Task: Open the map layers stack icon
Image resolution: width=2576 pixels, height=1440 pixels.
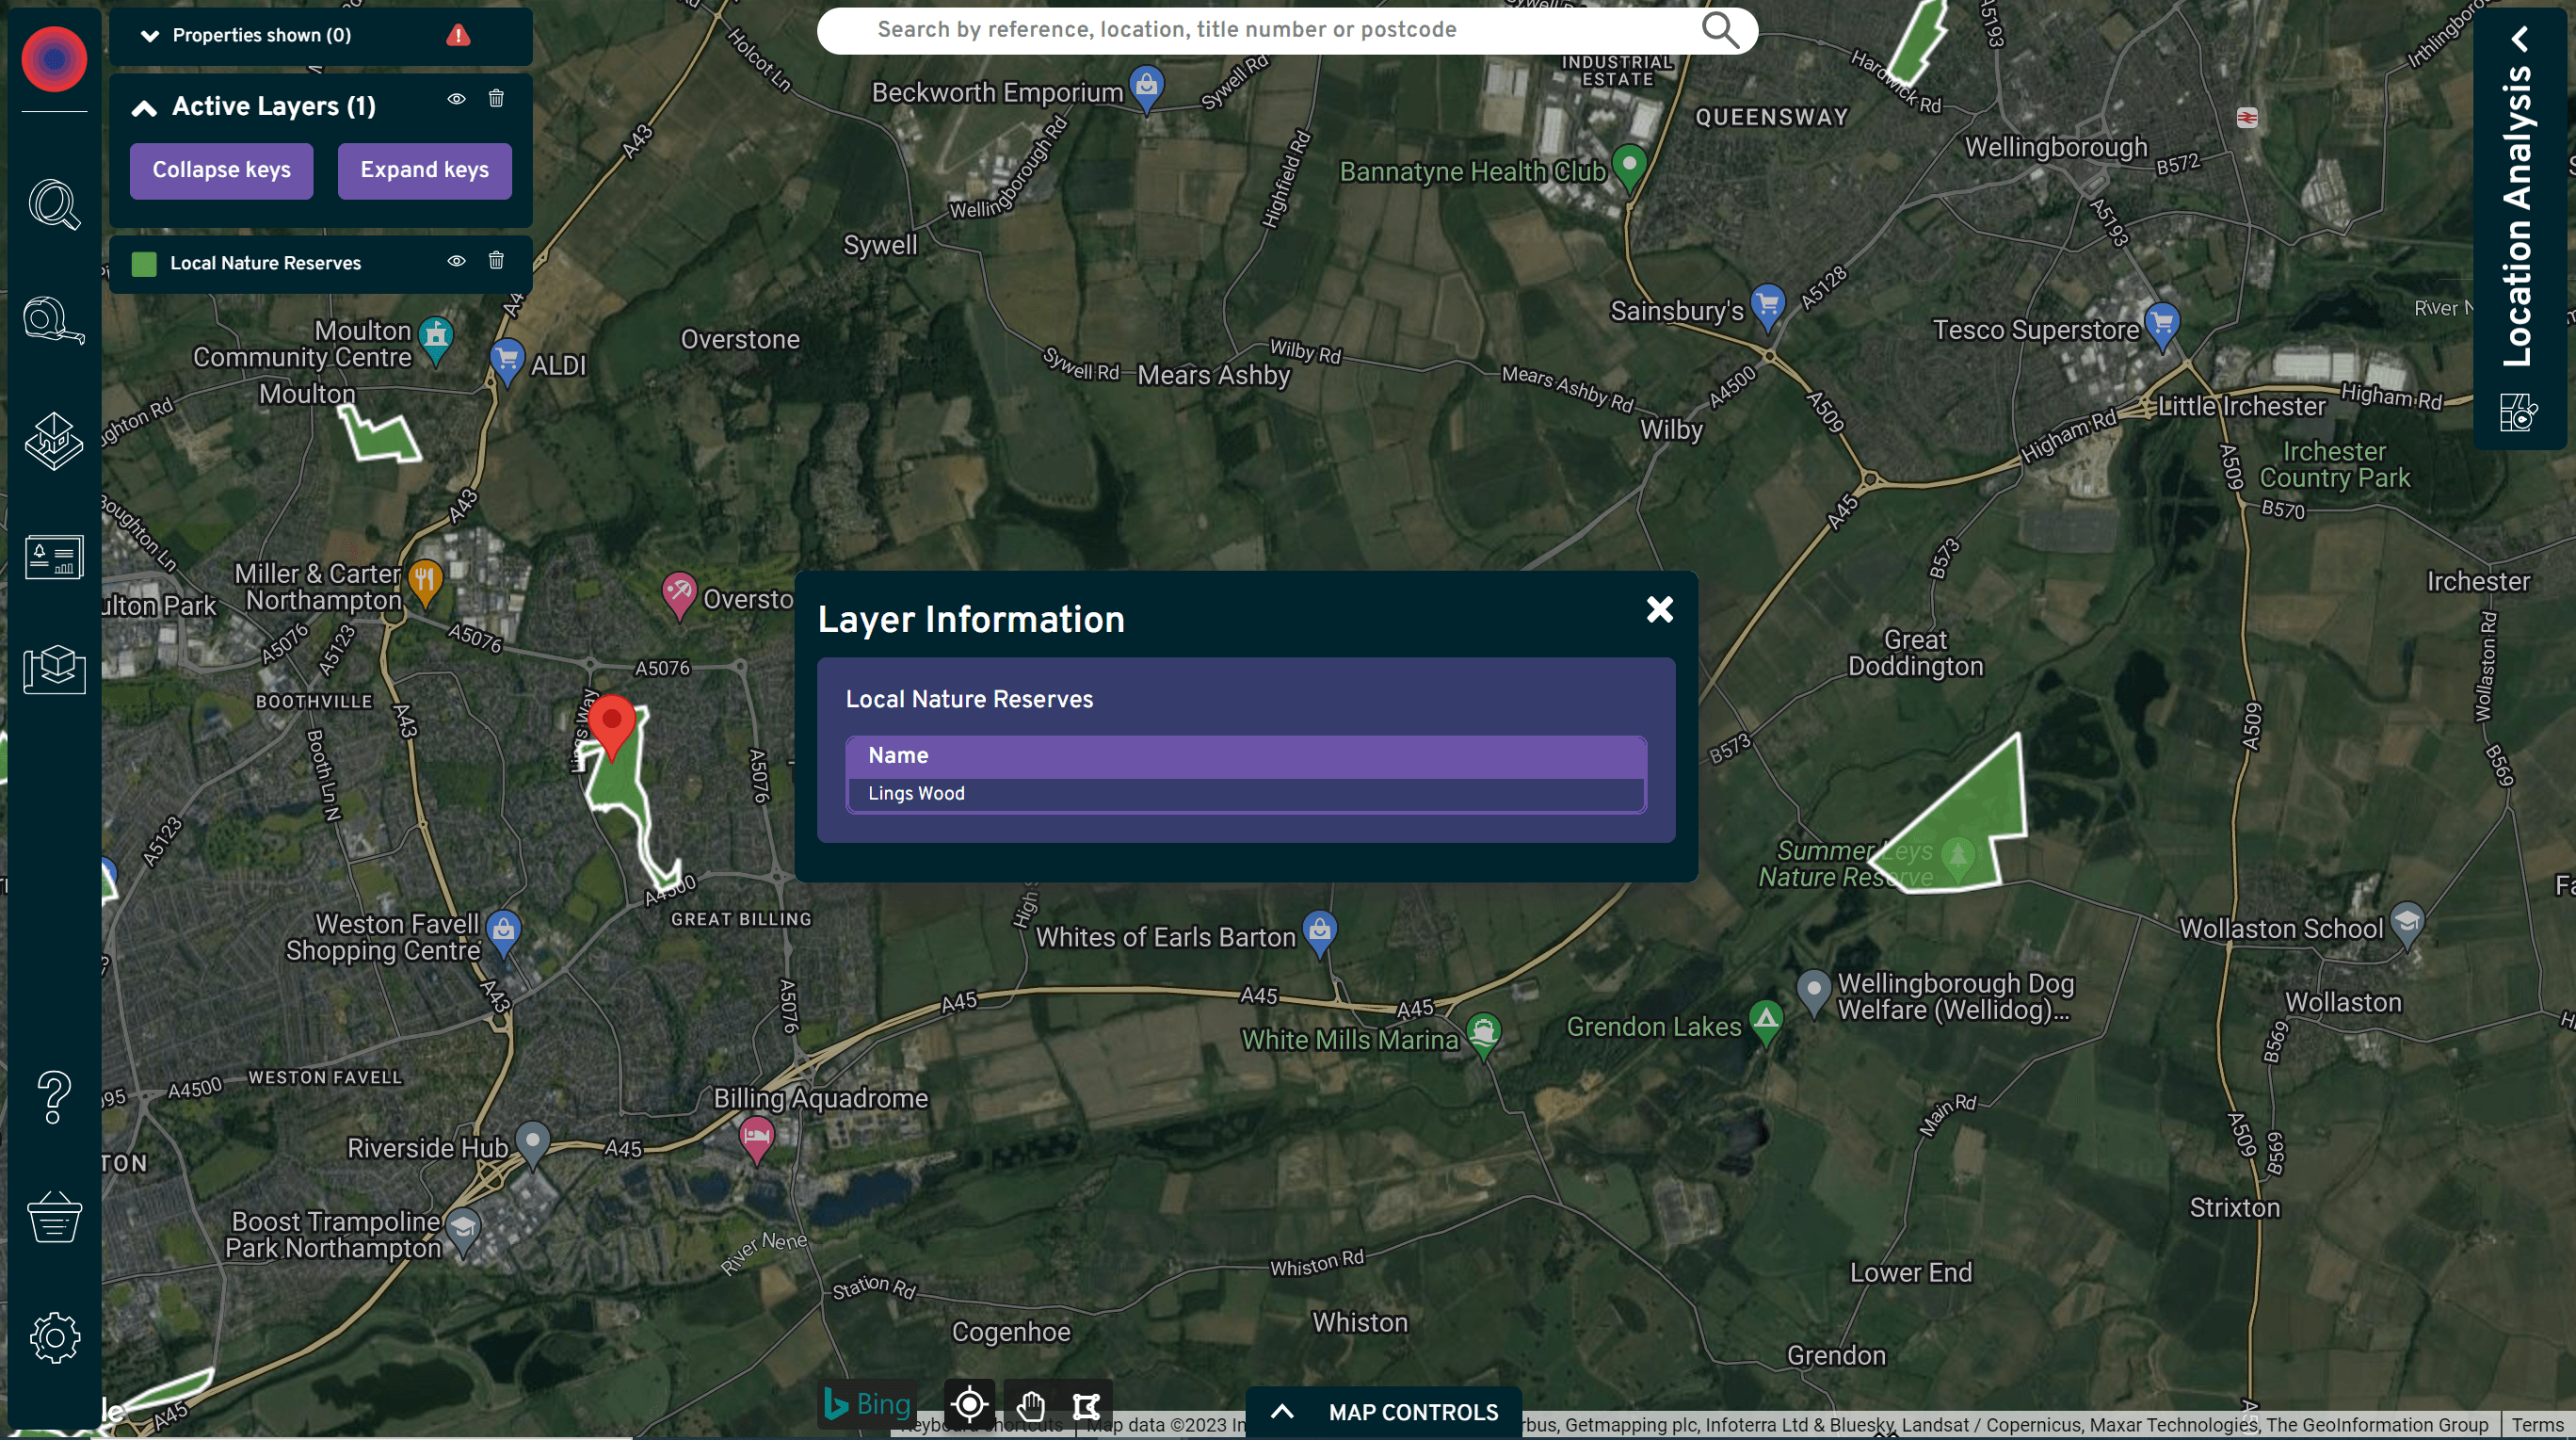Action: [x=54, y=441]
